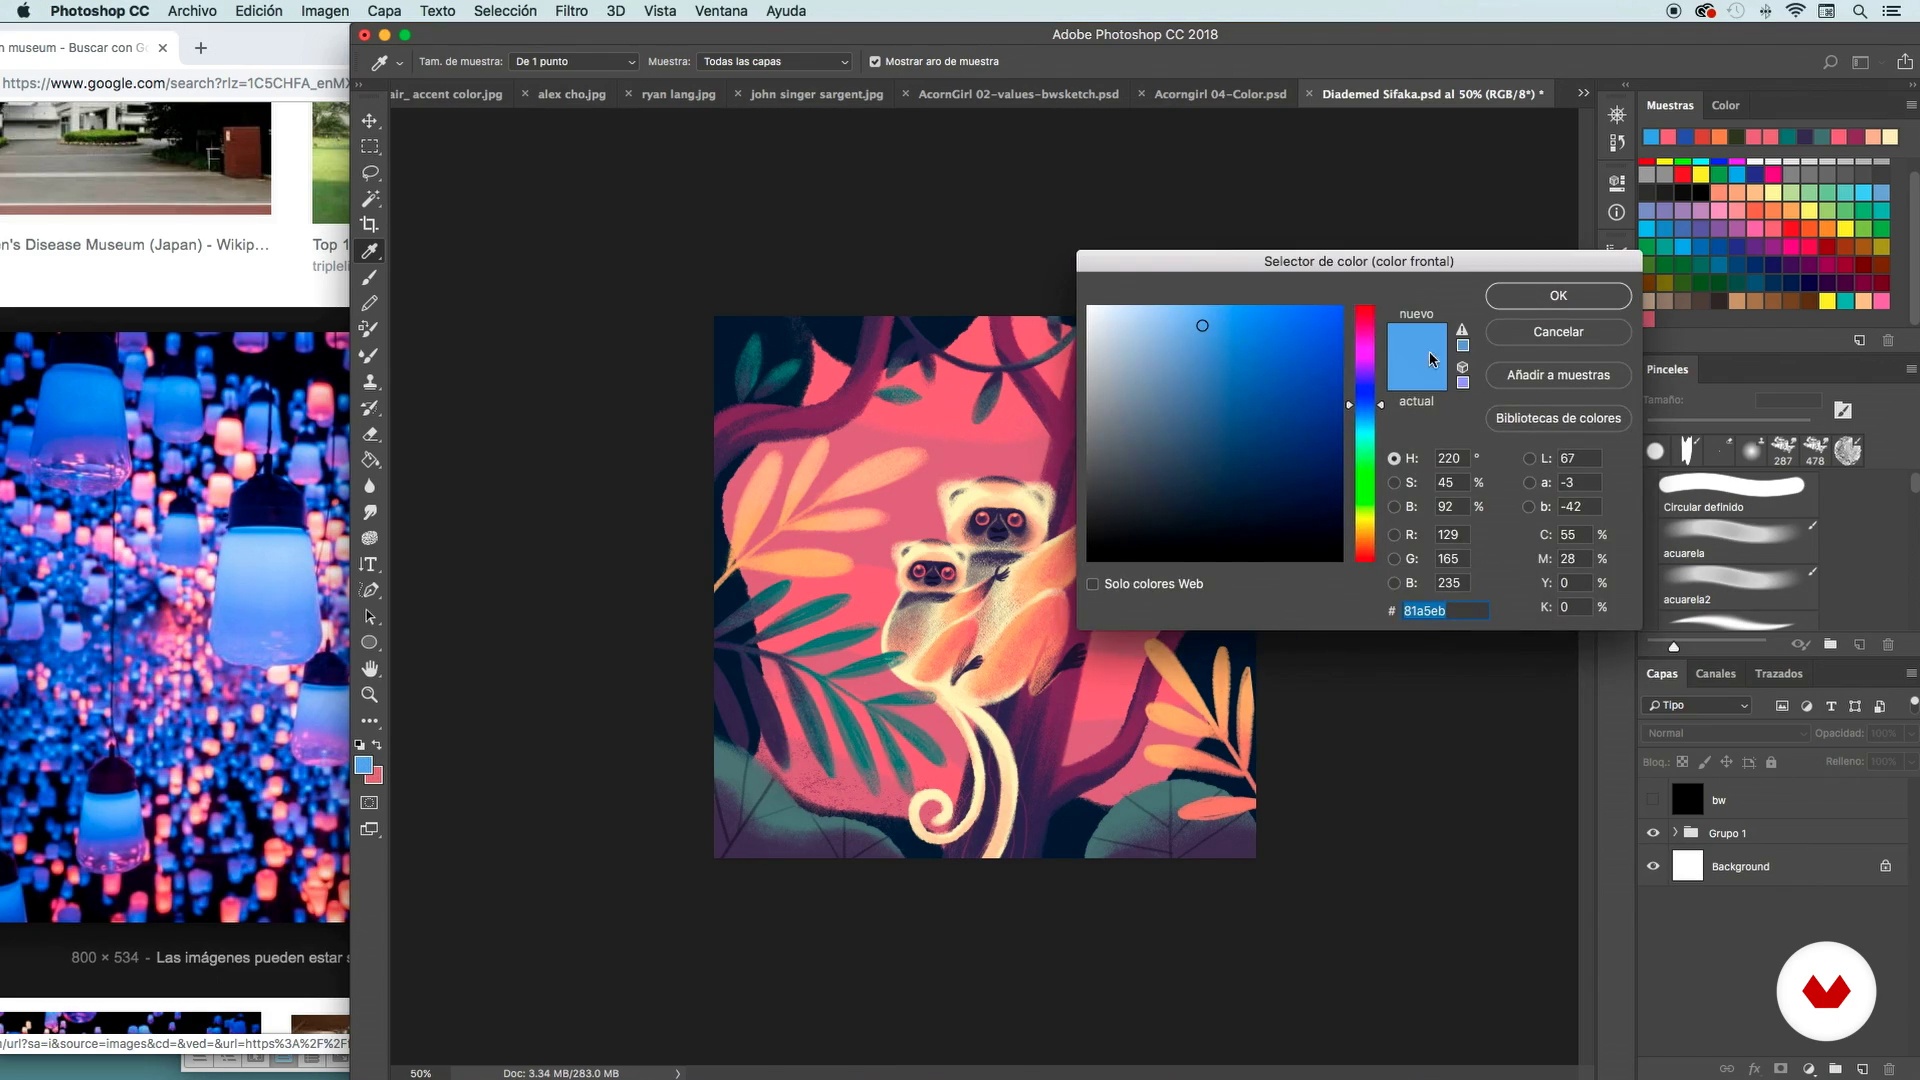
Task: Toggle Quick Mask mode icon
Action: [x=370, y=802]
